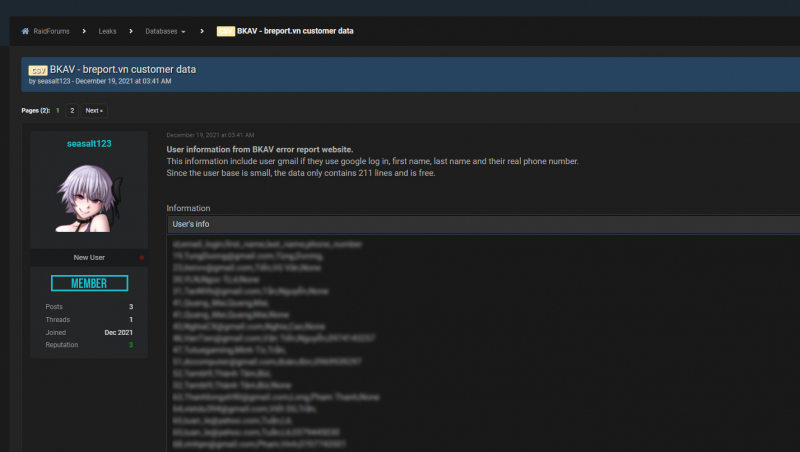Click the CSV tag in breadcrumb
Viewport: 800px width, 452px height.
226,31
